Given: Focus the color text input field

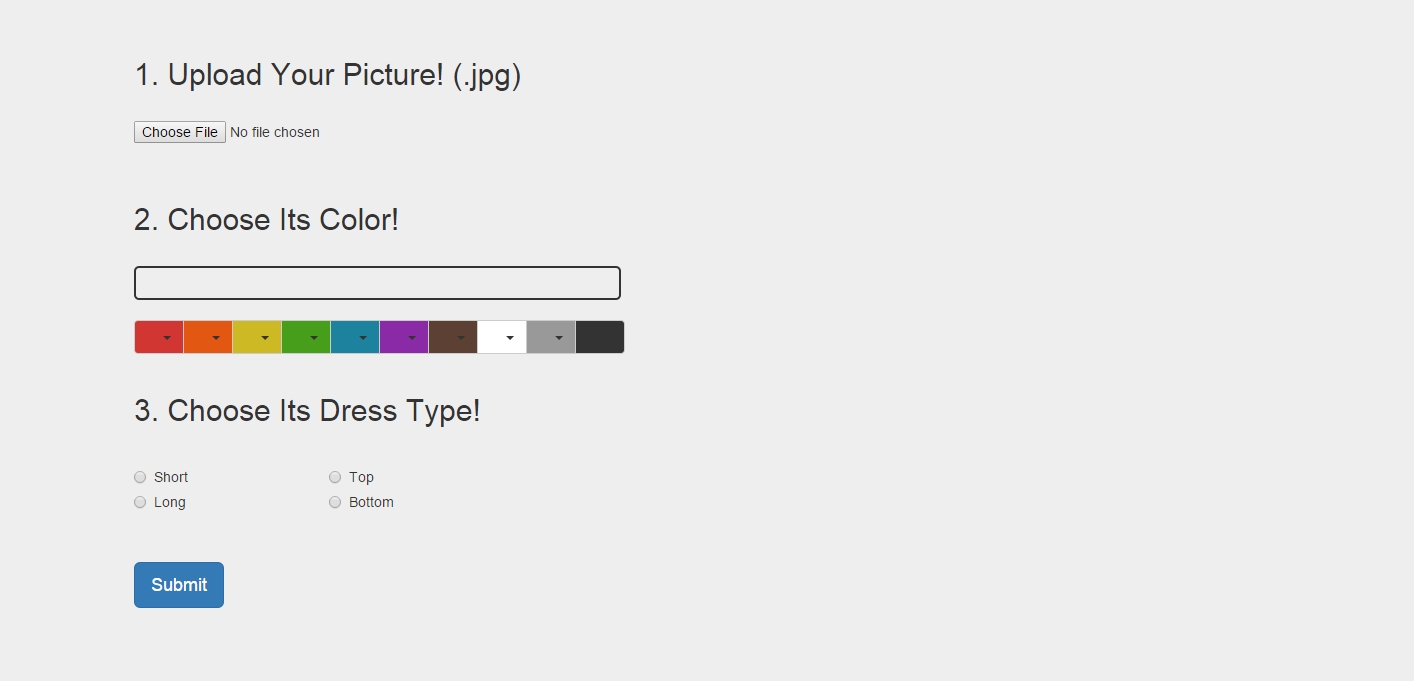Looking at the screenshot, I should pos(377,283).
